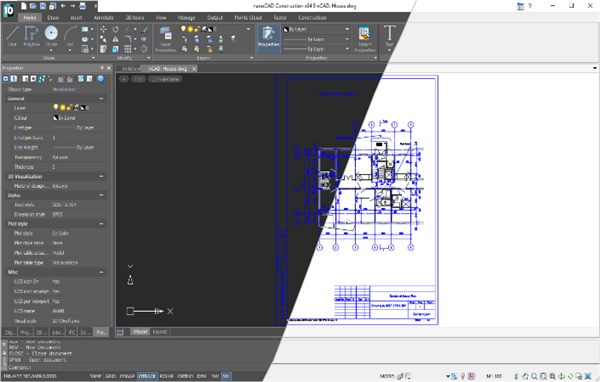Select the Polyline tool
600x382 pixels.
pyautogui.click(x=31, y=36)
